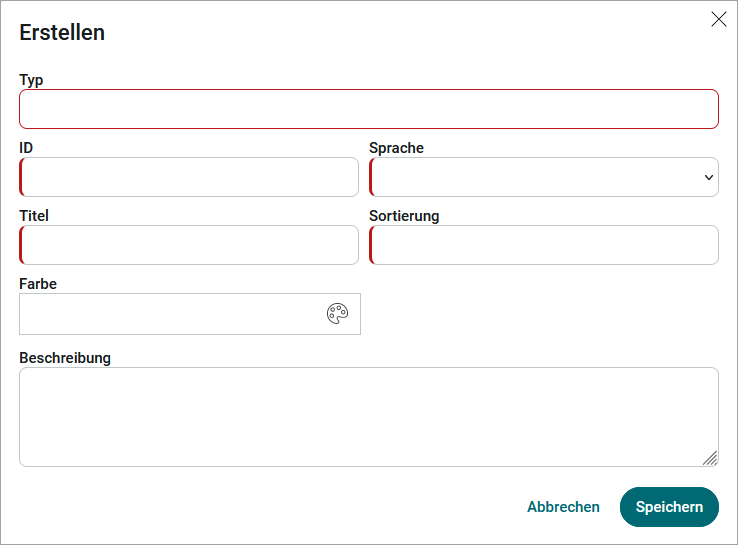
Task: Click the Beschreibung textarea resize handle
Action: 710,458
